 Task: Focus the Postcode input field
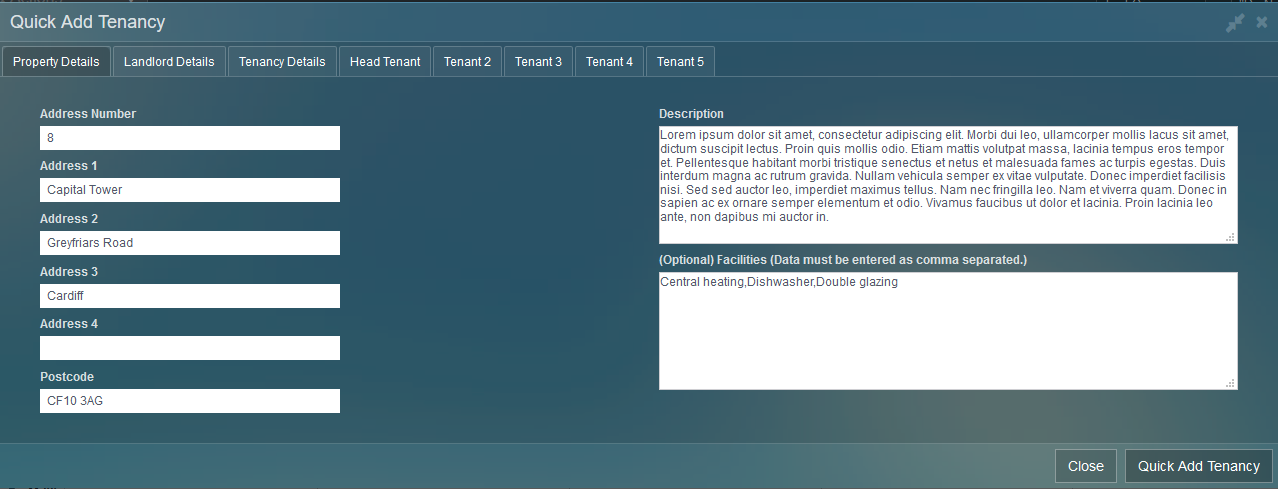coord(190,401)
